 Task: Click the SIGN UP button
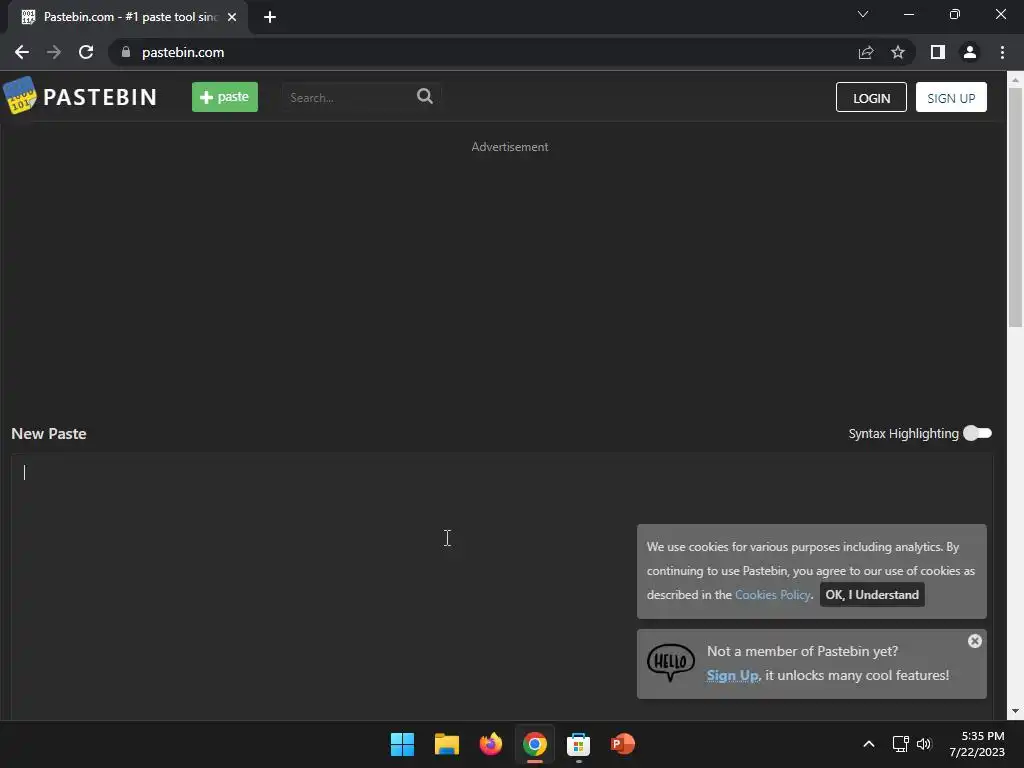tap(951, 97)
